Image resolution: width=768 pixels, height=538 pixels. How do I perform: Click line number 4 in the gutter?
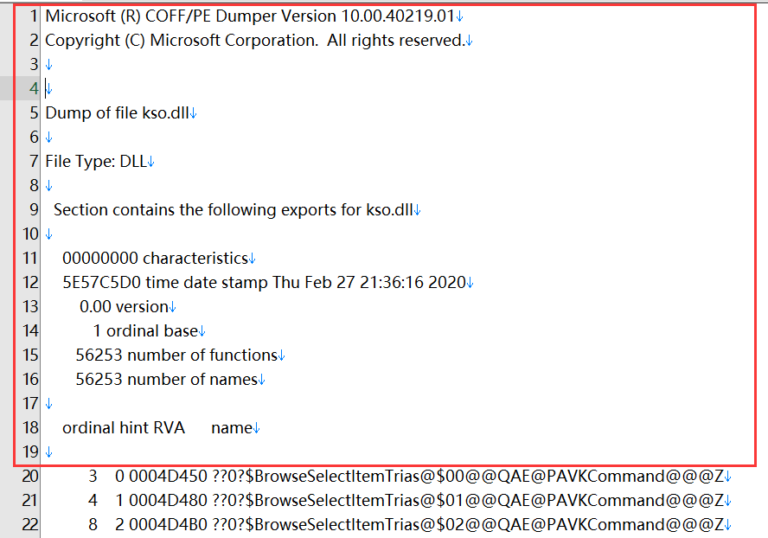pyautogui.click(x=33, y=89)
